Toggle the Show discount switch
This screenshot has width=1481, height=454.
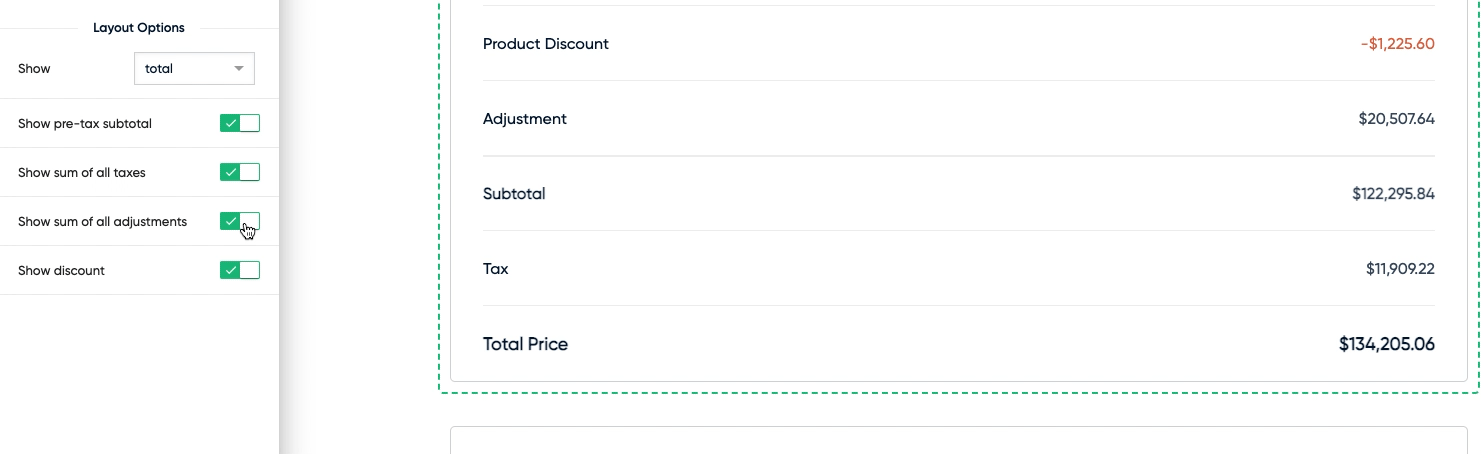[240, 270]
